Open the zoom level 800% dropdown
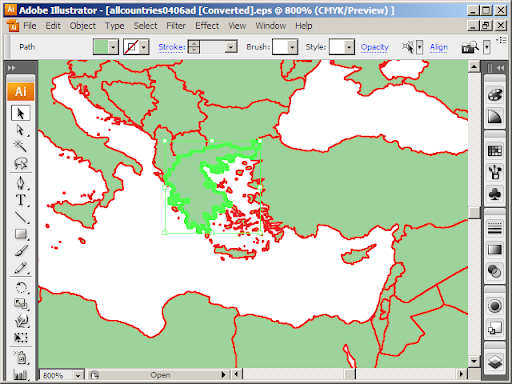Screen dimensions: 512x384 point(77,375)
